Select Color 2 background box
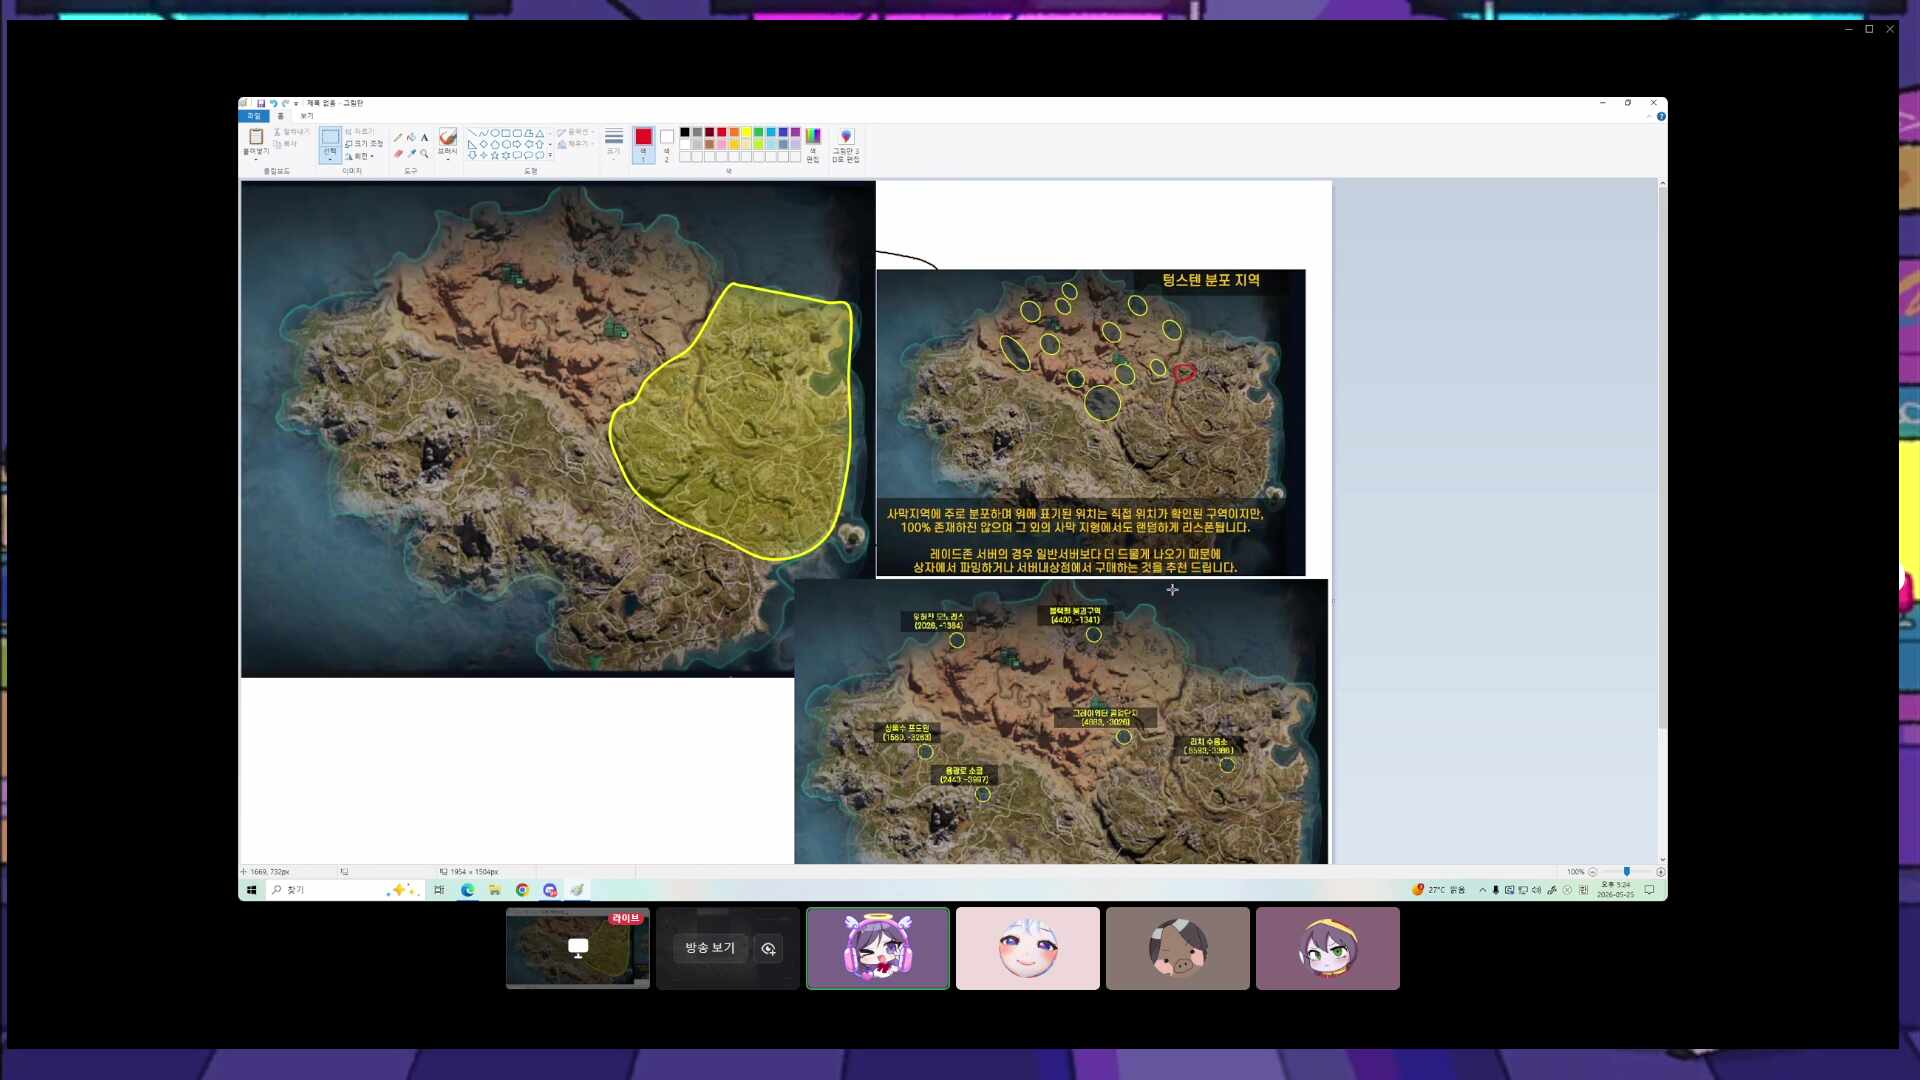This screenshot has width=1920, height=1080. point(667,144)
